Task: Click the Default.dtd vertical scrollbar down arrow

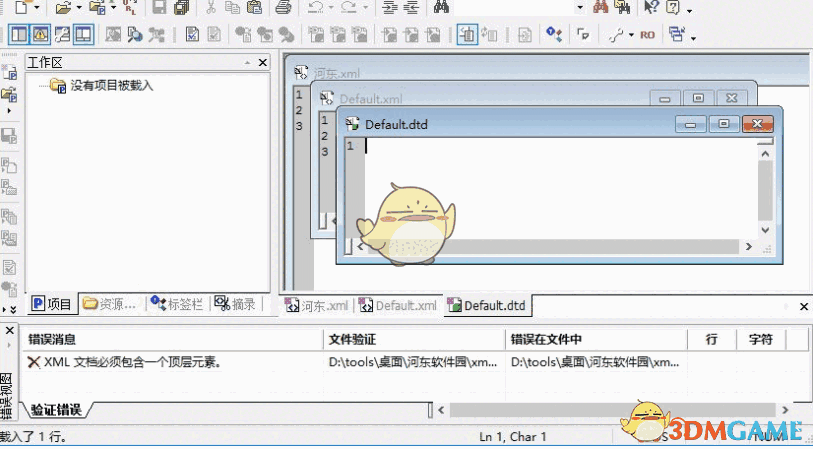Action: (x=765, y=230)
